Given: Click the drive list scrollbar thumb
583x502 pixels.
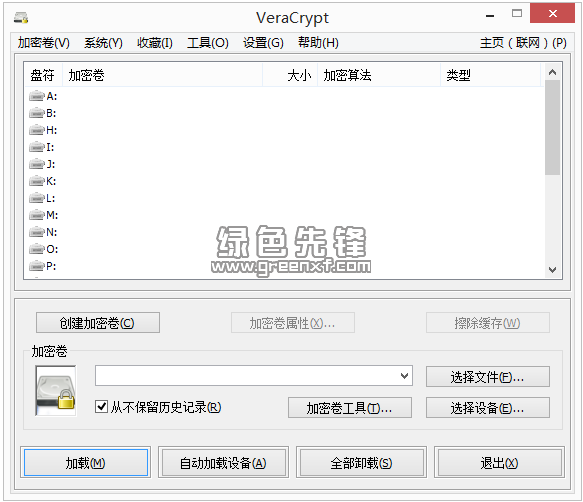Looking at the screenshot, I should click(553, 127).
